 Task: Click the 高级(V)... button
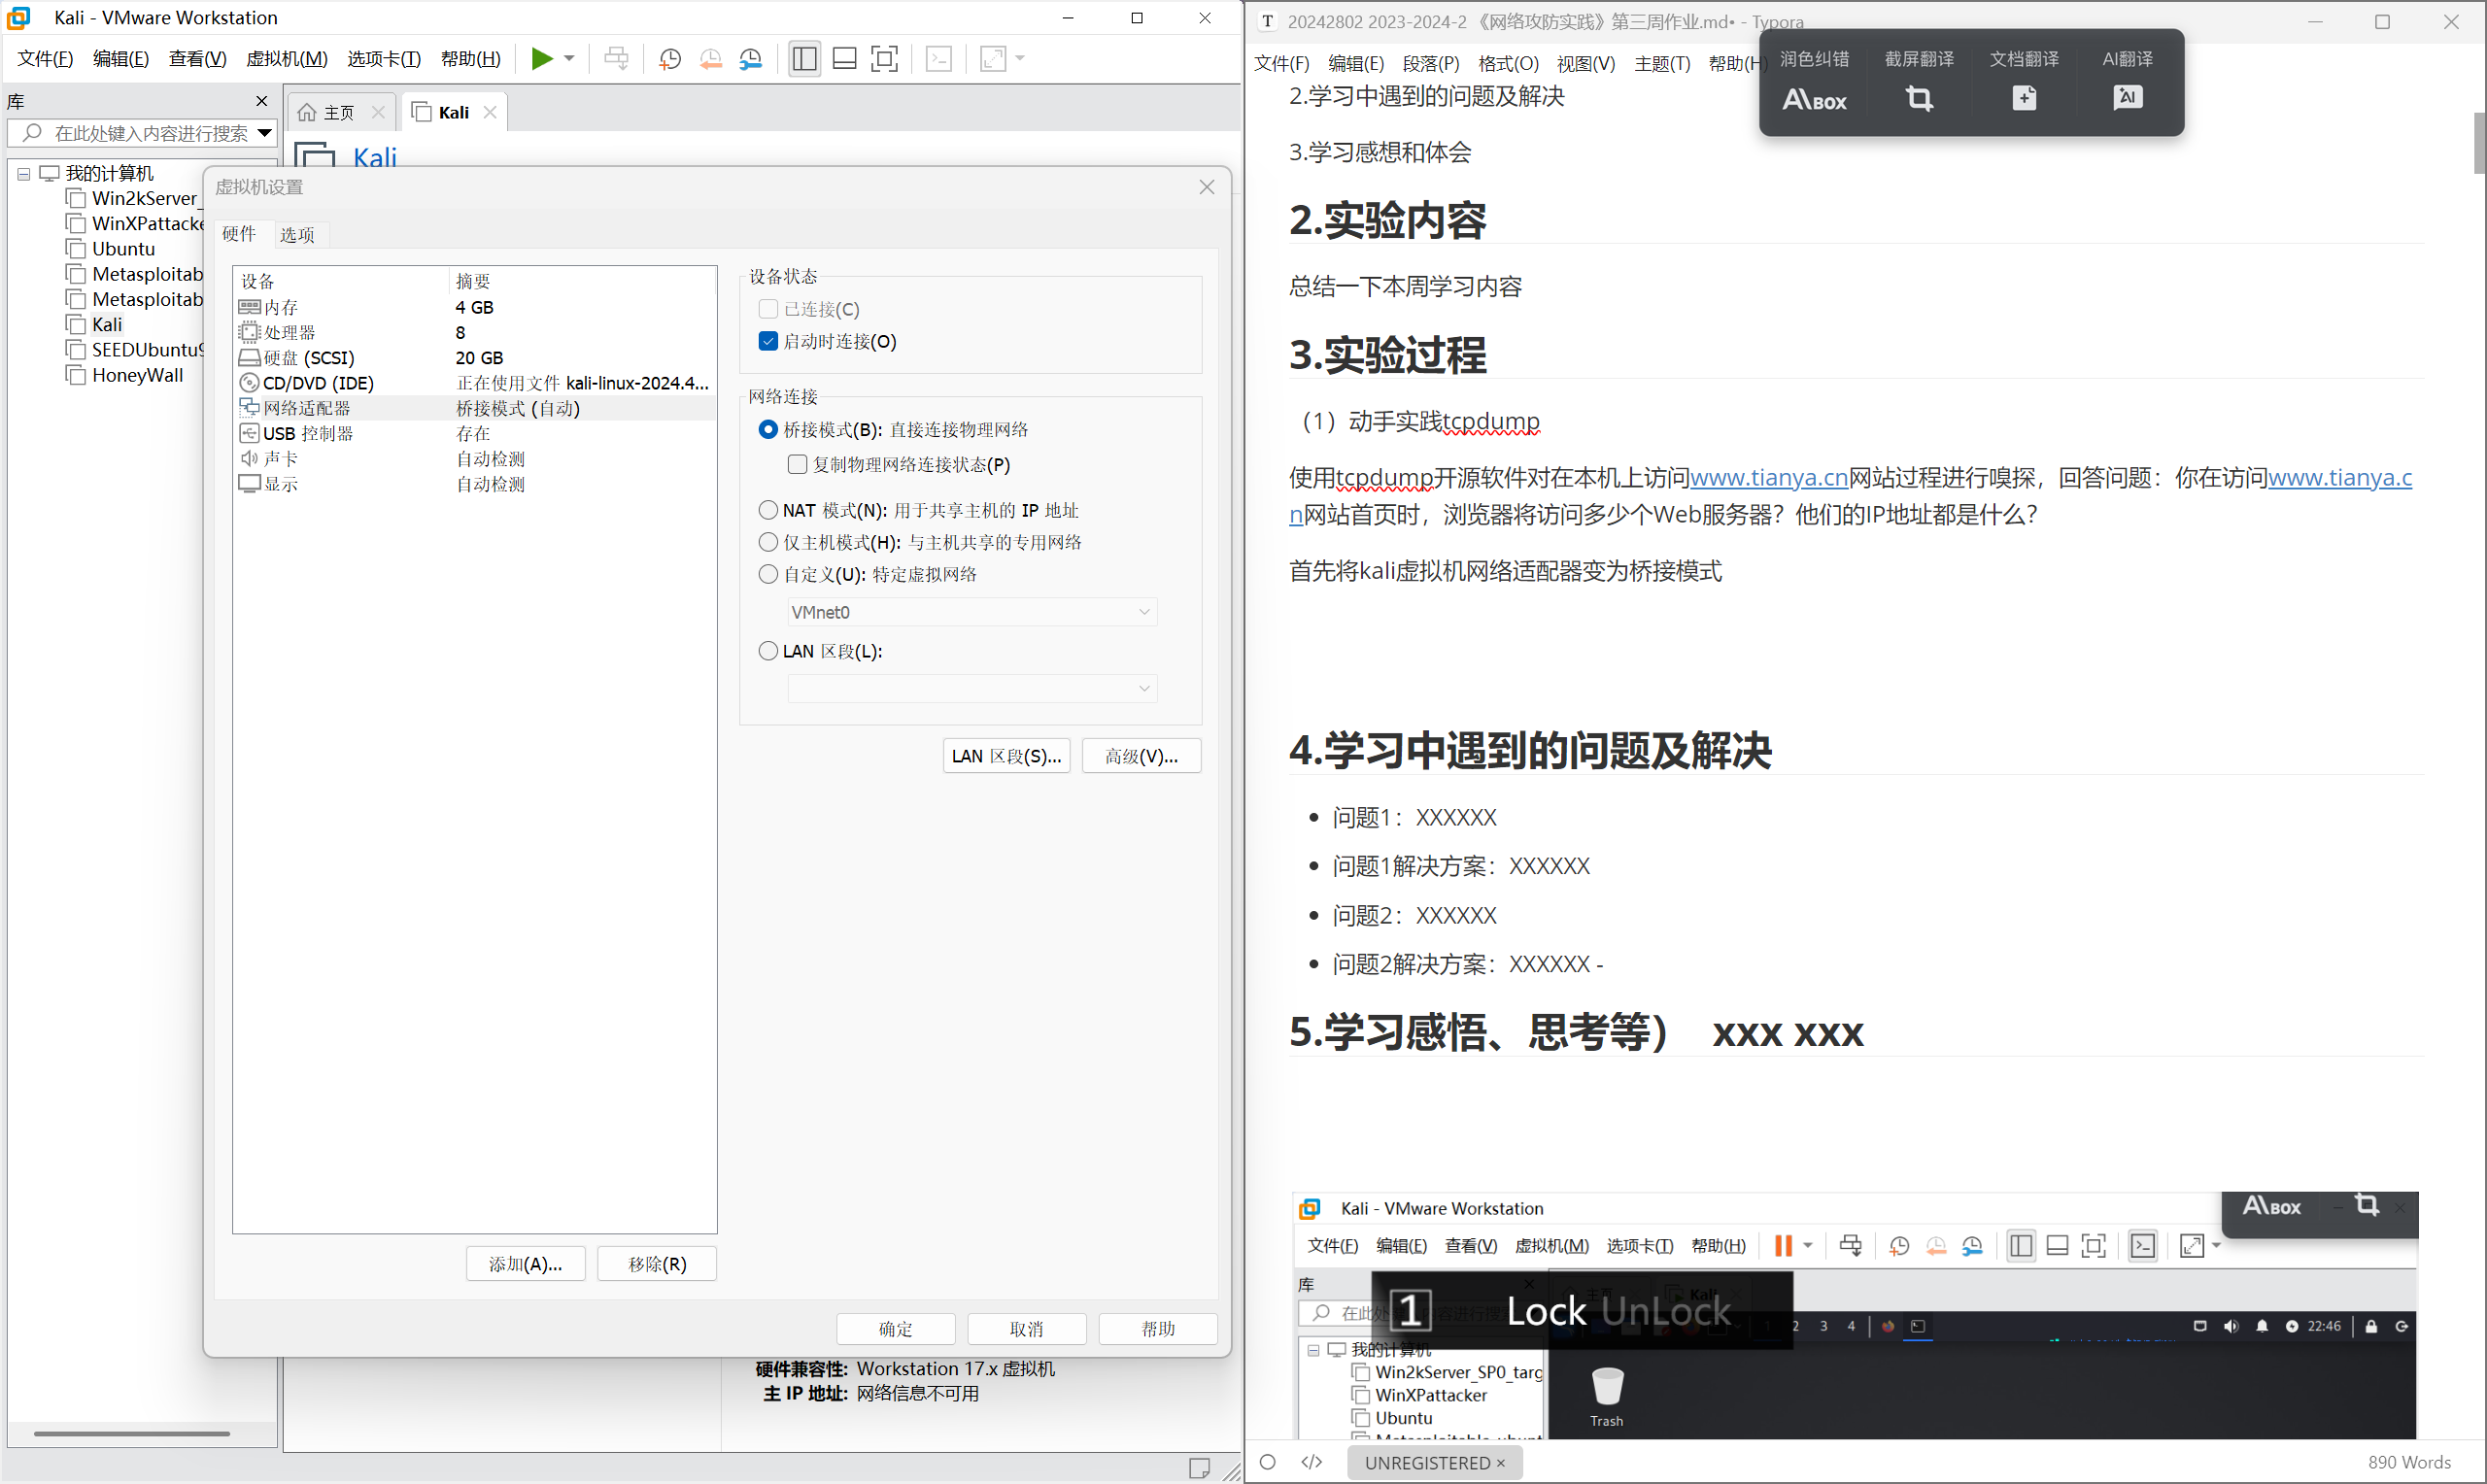tap(1141, 756)
